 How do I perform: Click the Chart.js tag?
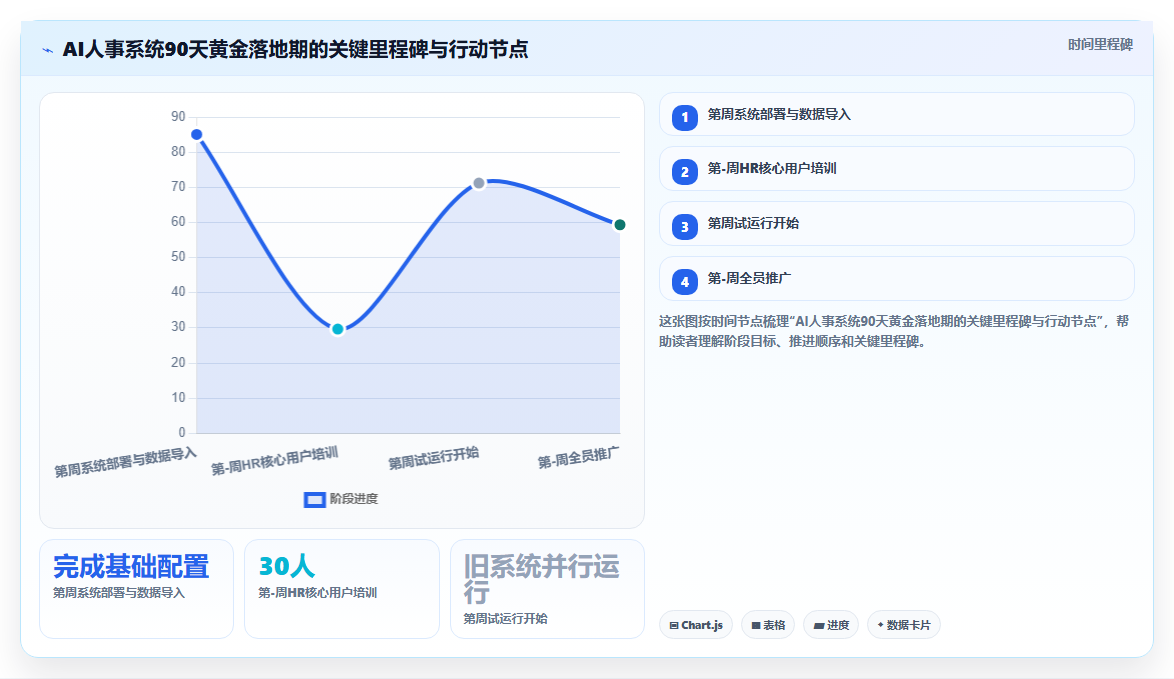point(696,625)
